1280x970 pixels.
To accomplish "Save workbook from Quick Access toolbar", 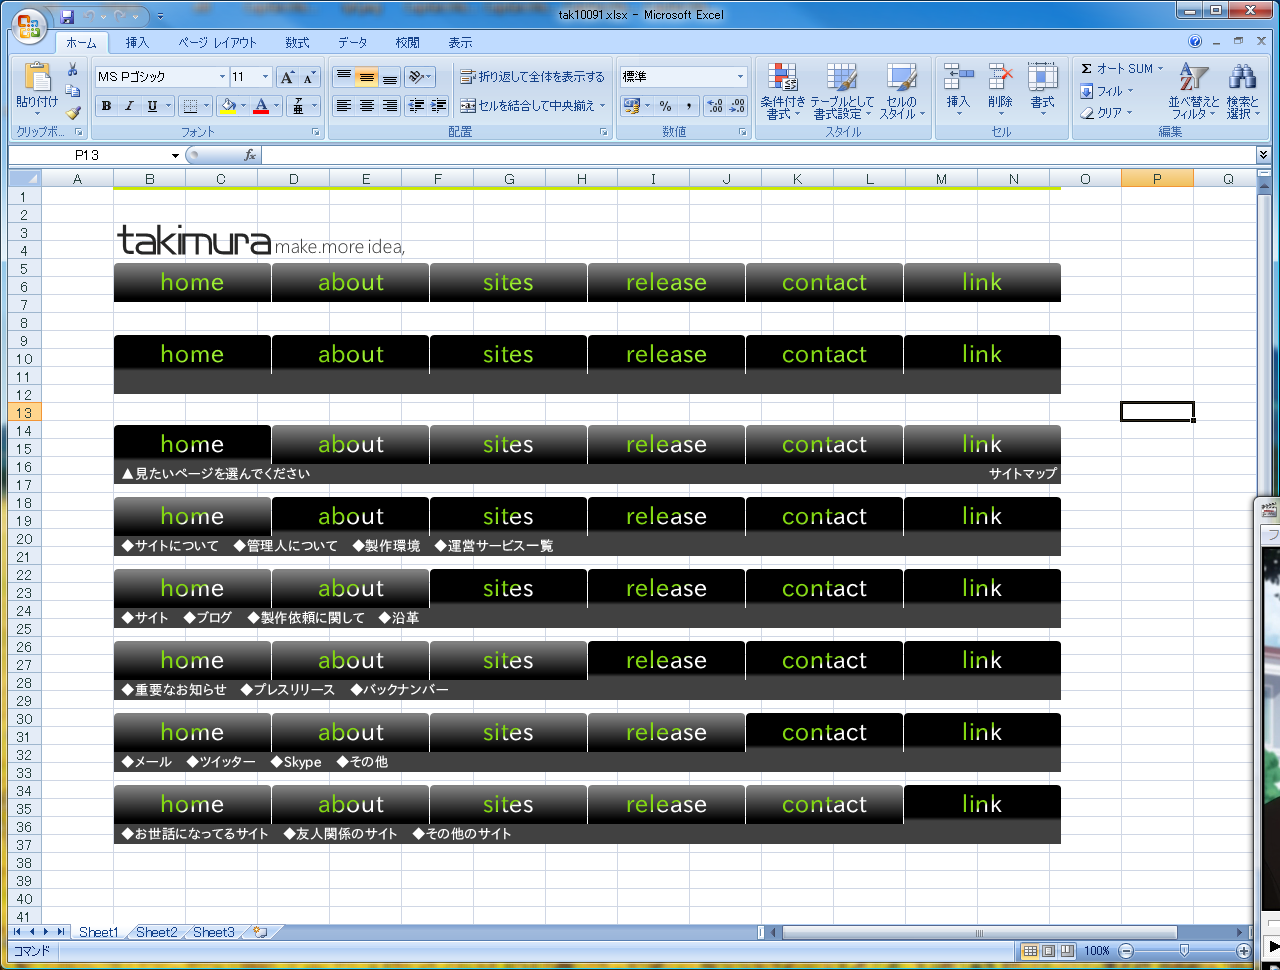I will 67,17.
